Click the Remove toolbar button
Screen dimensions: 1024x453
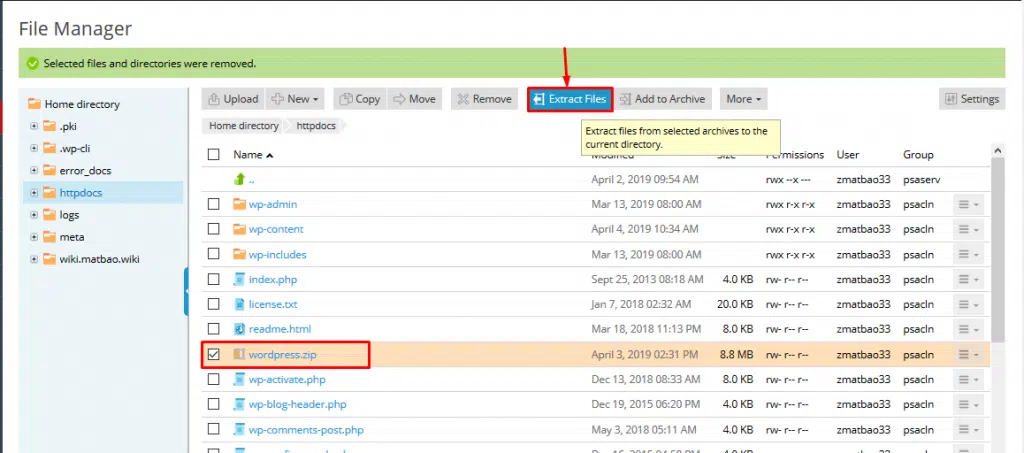pos(482,99)
